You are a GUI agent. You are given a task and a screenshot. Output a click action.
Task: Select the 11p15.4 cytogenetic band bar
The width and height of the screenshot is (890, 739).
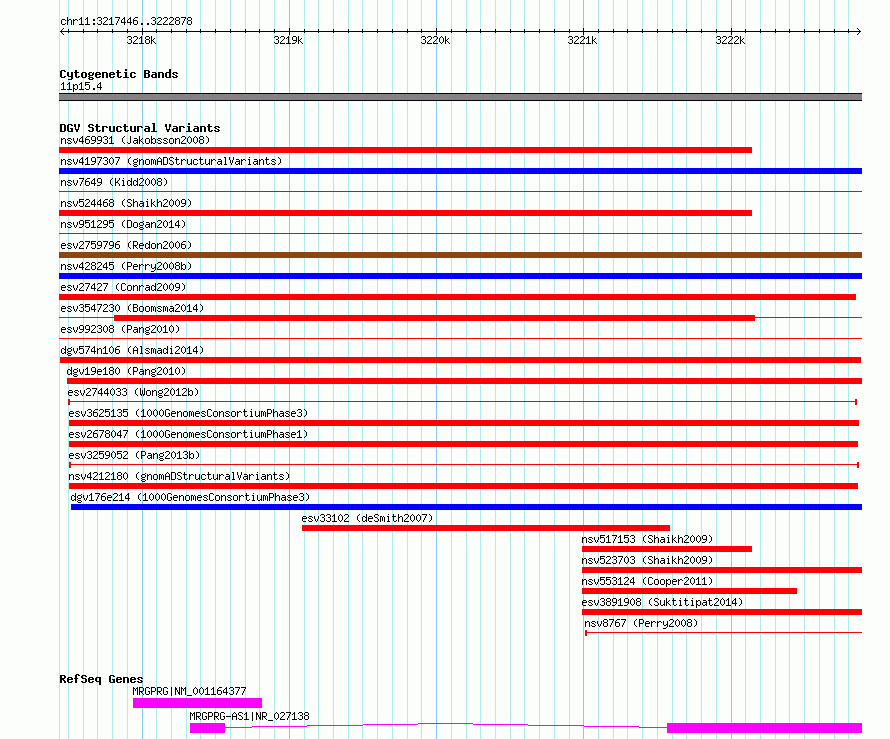[460, 97]
